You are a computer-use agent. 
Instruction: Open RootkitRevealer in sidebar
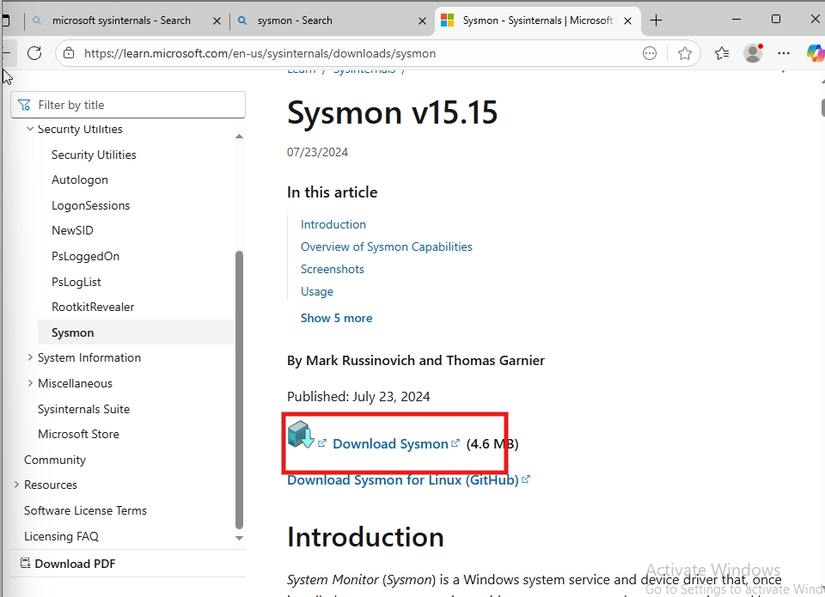tap(93, 307)
